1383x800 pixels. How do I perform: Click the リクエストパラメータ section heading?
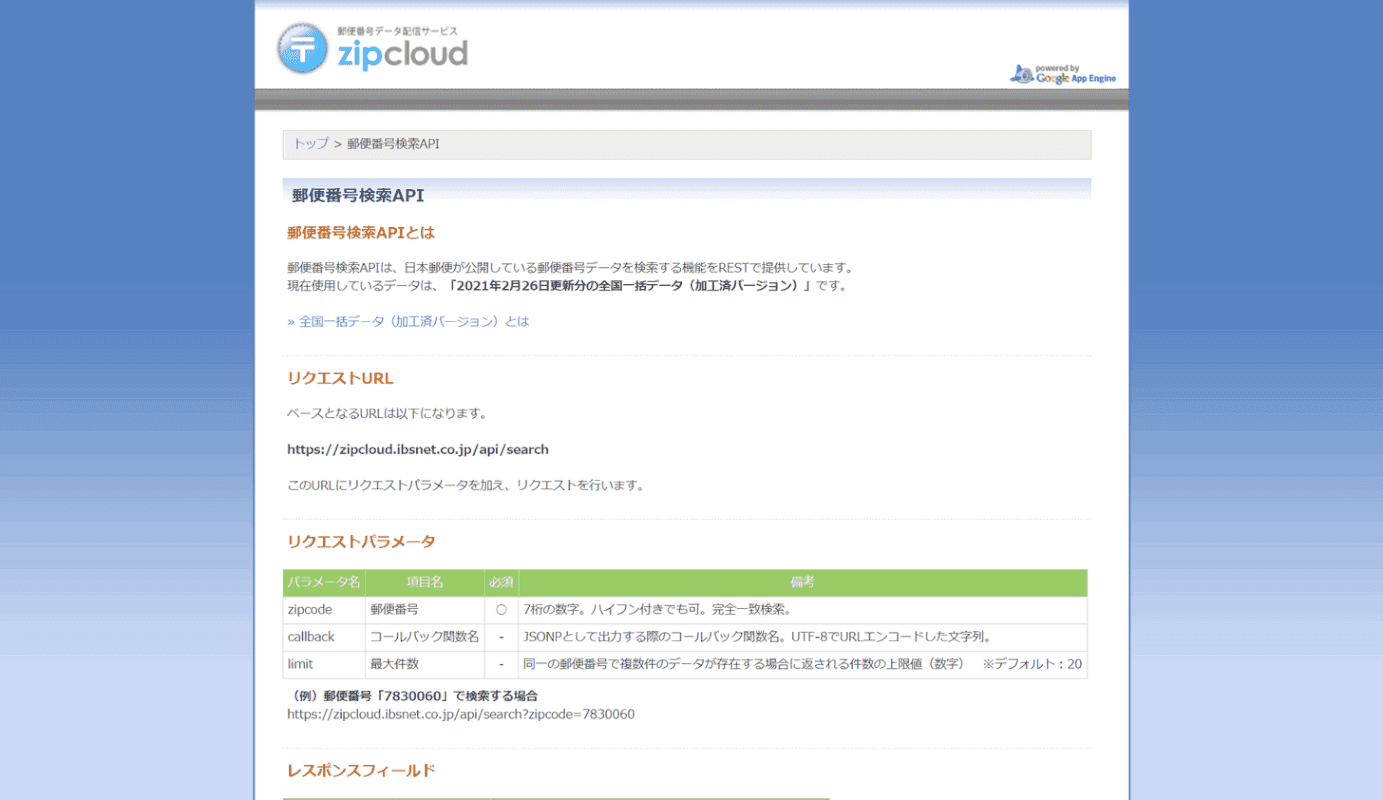[361, 542]
